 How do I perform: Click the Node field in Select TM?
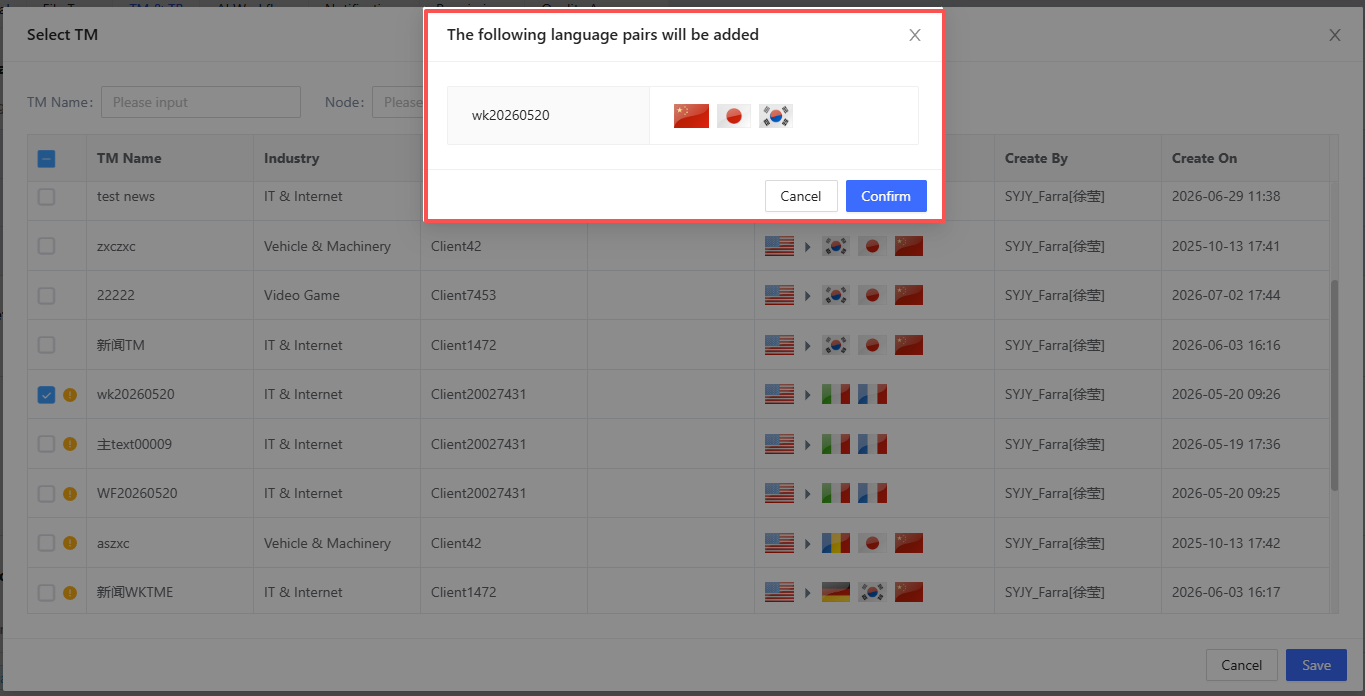(x=398, y=102)
